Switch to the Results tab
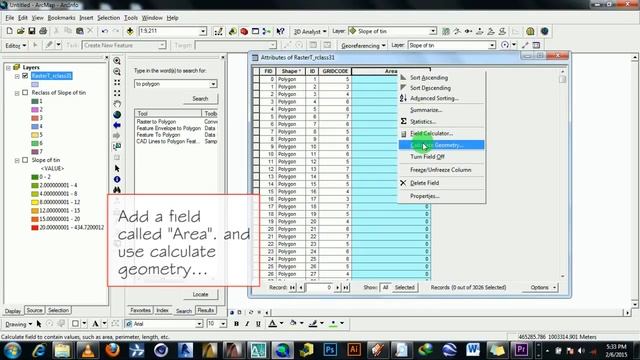640x360 pixels. tap(205, 310)
